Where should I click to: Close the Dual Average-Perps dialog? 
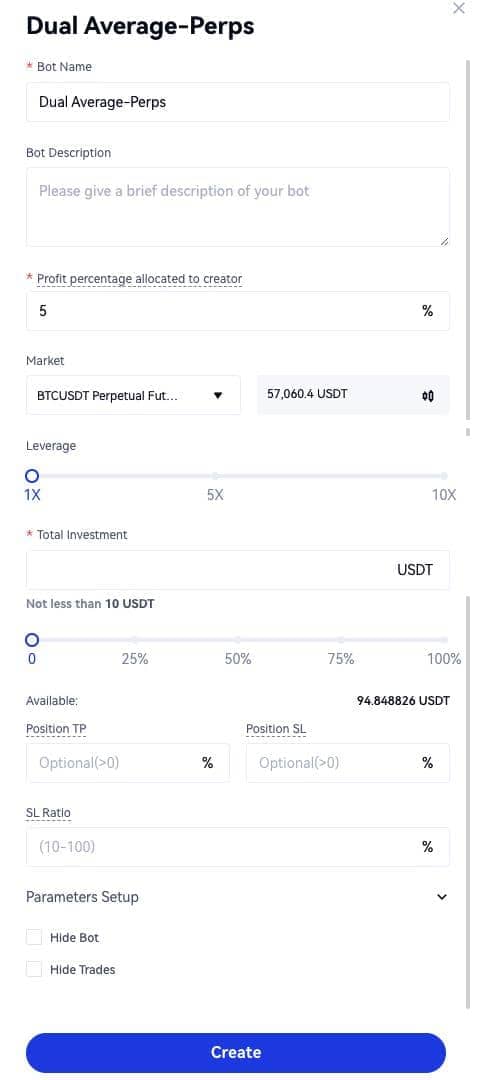458,9
